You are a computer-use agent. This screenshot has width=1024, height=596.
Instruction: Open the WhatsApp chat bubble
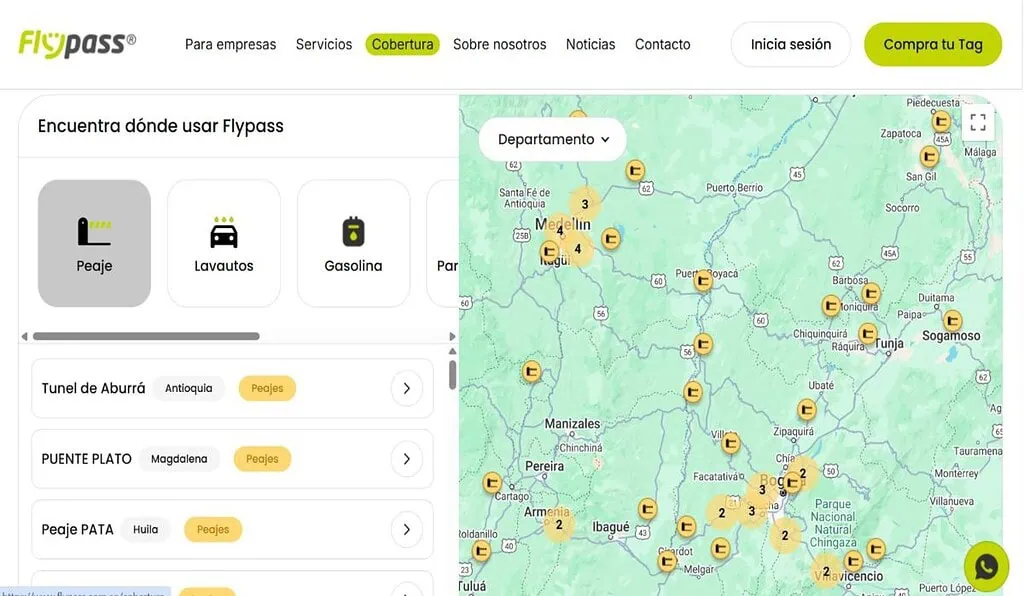pos(986,566)
